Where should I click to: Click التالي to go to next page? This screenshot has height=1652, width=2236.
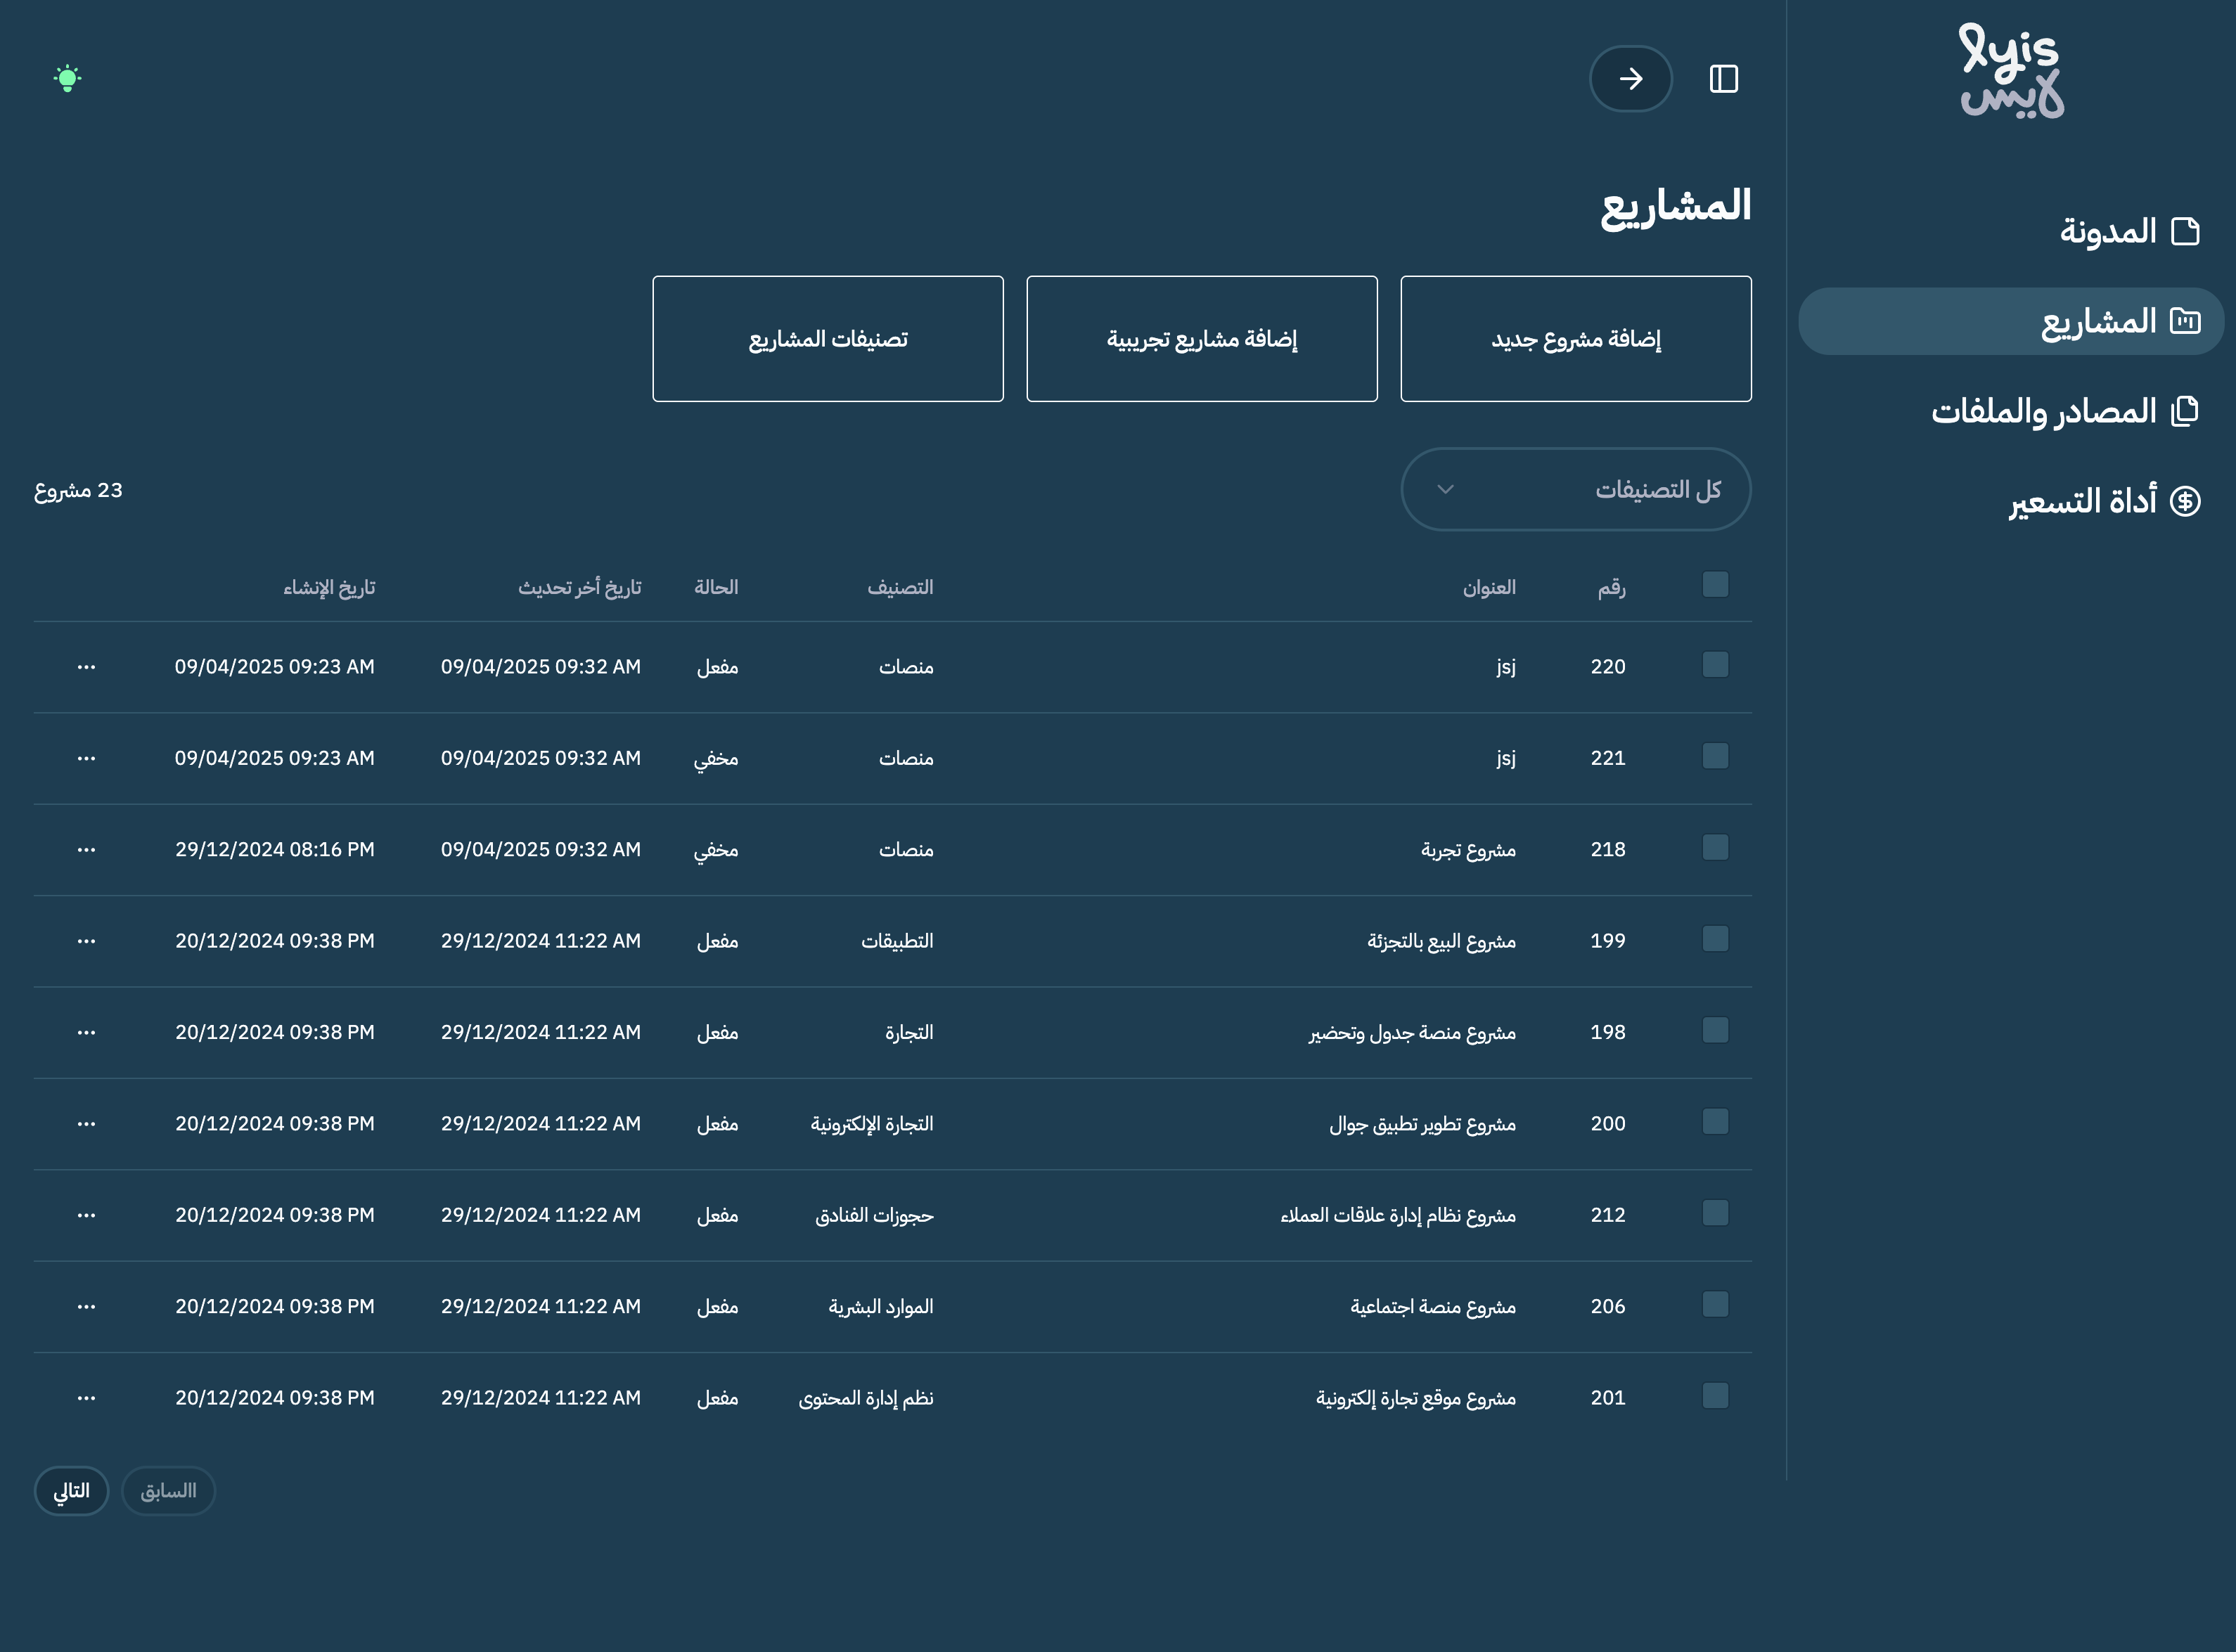[x=70, y=1490]
